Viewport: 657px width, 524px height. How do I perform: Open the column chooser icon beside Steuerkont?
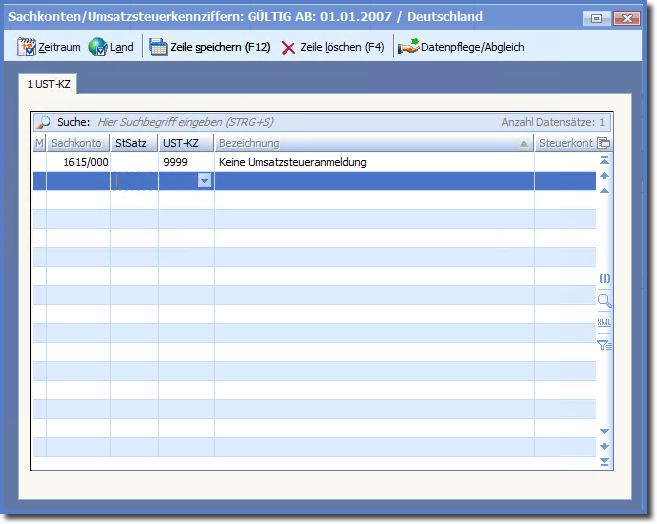click(x=603, y=143)
